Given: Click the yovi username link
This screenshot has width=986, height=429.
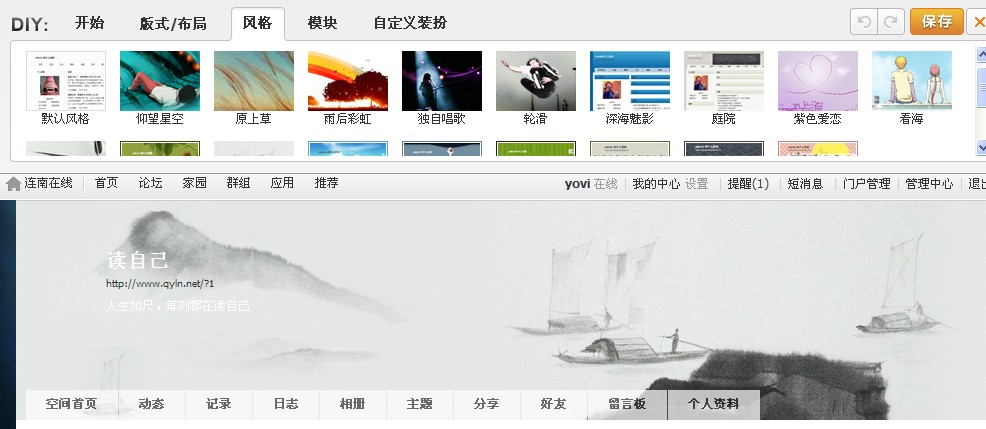Looking at the screenshot, I should coord(577,184).
